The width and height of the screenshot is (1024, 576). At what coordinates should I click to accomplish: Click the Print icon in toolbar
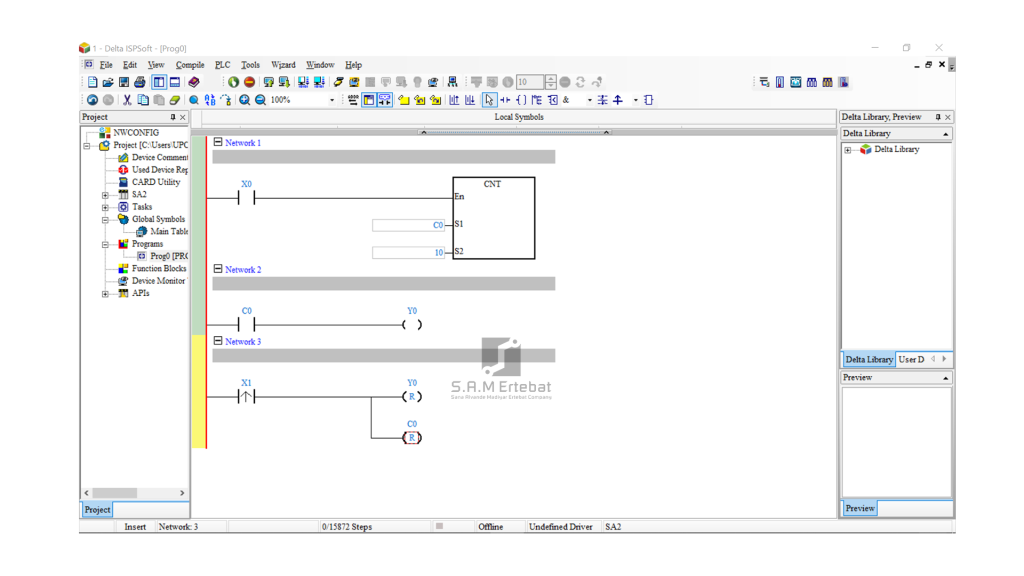pos(140,83)
